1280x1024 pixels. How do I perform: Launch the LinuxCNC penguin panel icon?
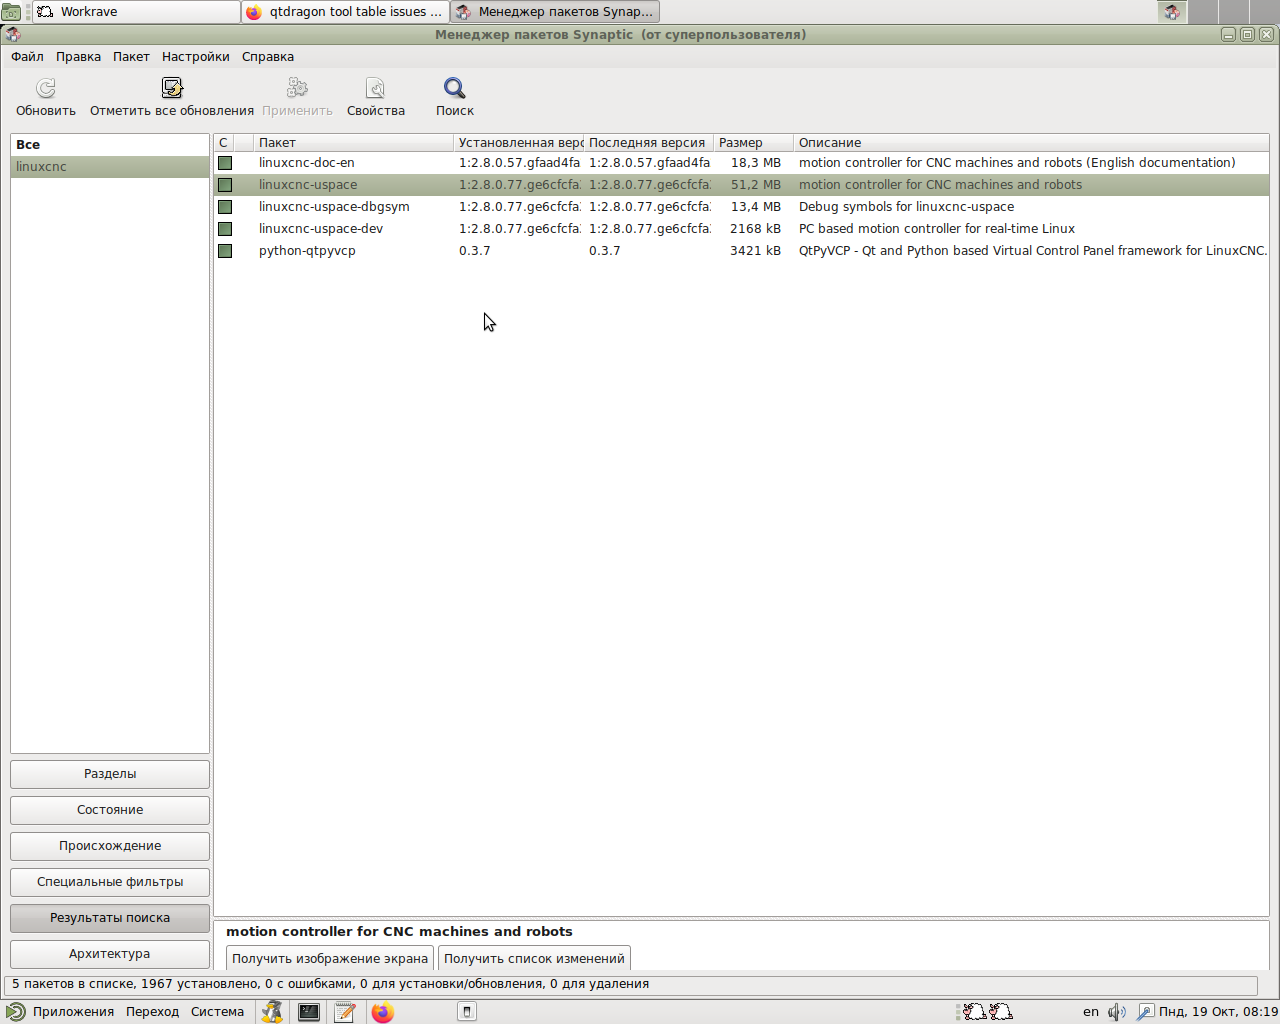[272, 1012]
